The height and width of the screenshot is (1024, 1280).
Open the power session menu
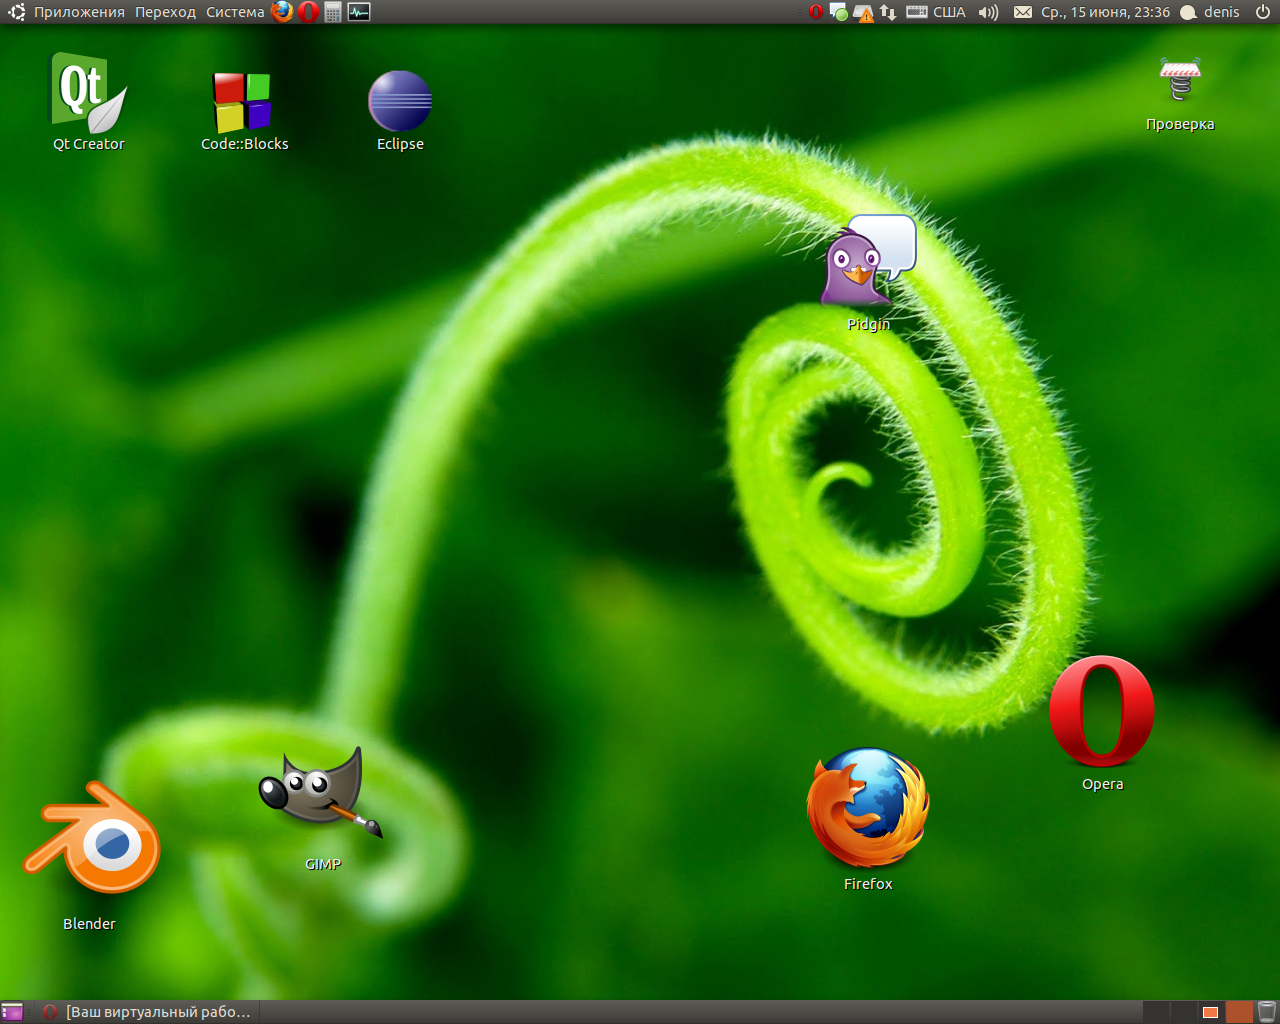click(x=1263, y=12)
